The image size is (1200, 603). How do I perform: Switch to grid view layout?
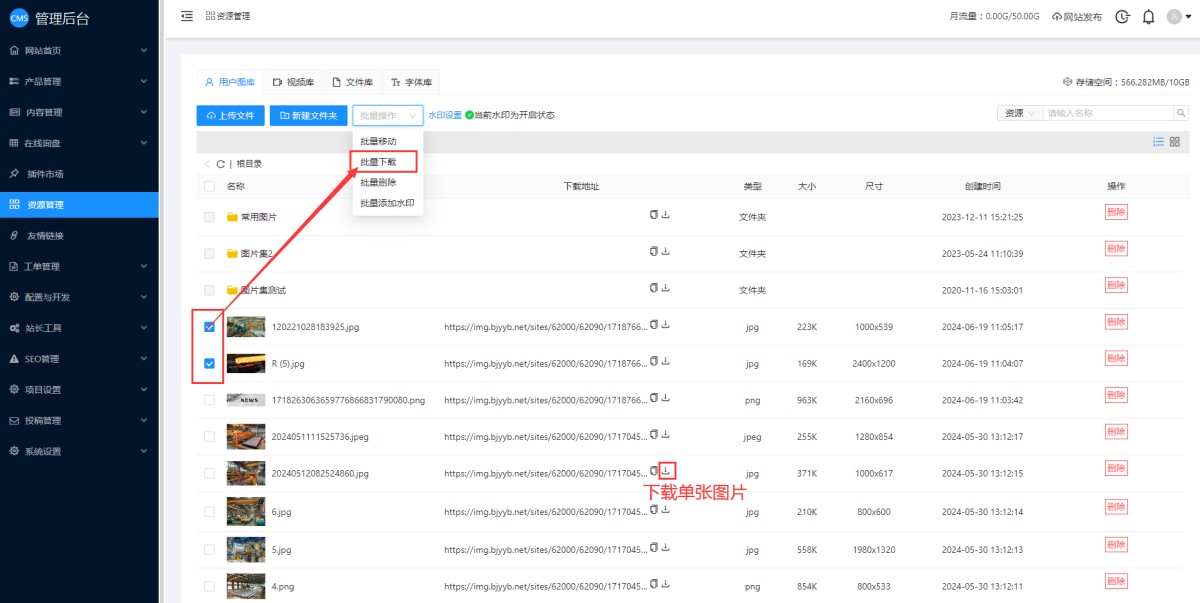coord(1175,142)
